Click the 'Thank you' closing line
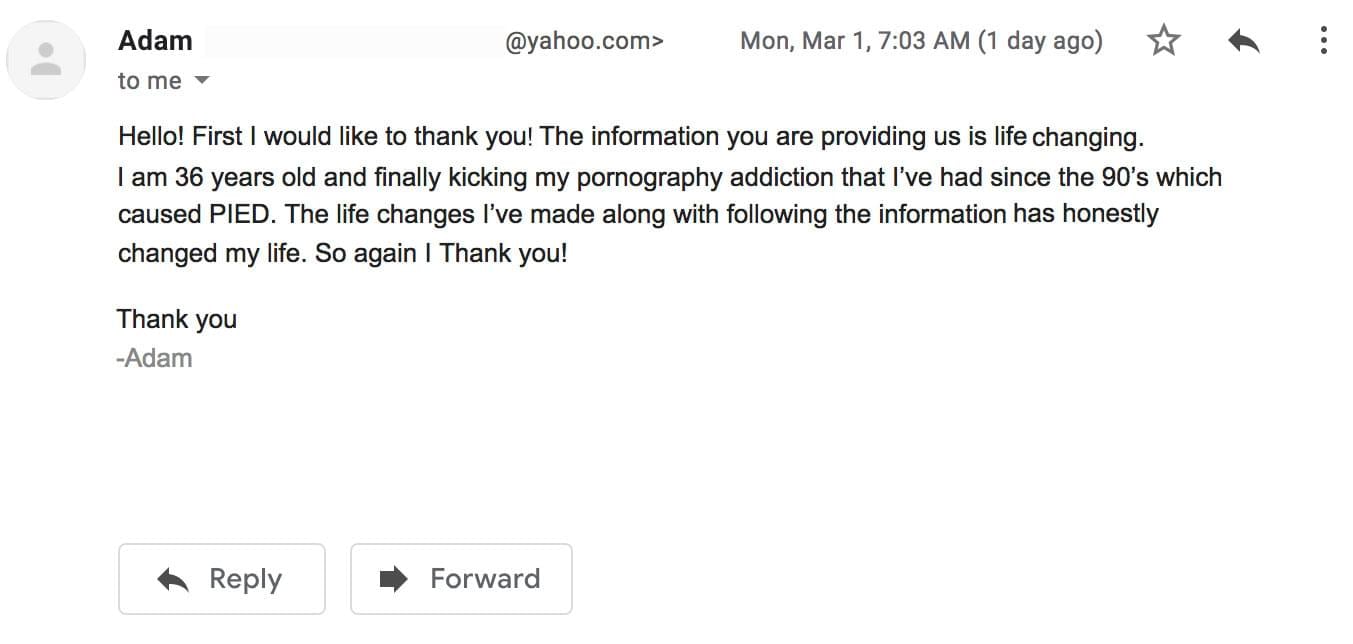Image resolution: width=1353 pixels, height=644 pixels. (177, 319)
